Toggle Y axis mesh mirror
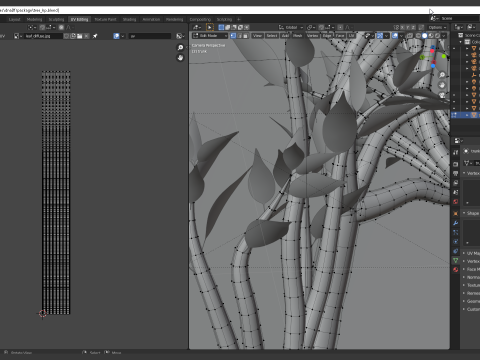This screenshot has height=360, width=480. pos(408,27)
